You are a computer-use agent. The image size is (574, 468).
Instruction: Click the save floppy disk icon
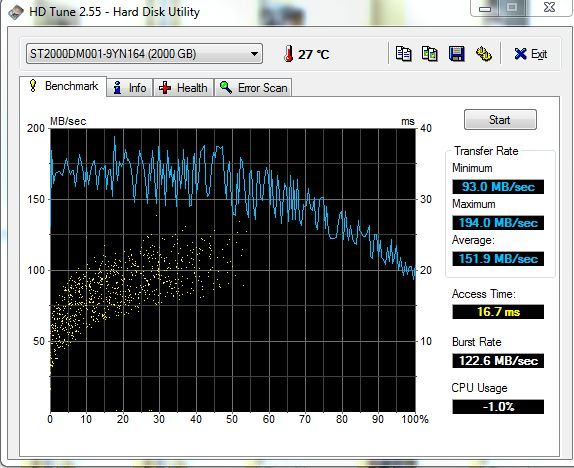point(456,54)
